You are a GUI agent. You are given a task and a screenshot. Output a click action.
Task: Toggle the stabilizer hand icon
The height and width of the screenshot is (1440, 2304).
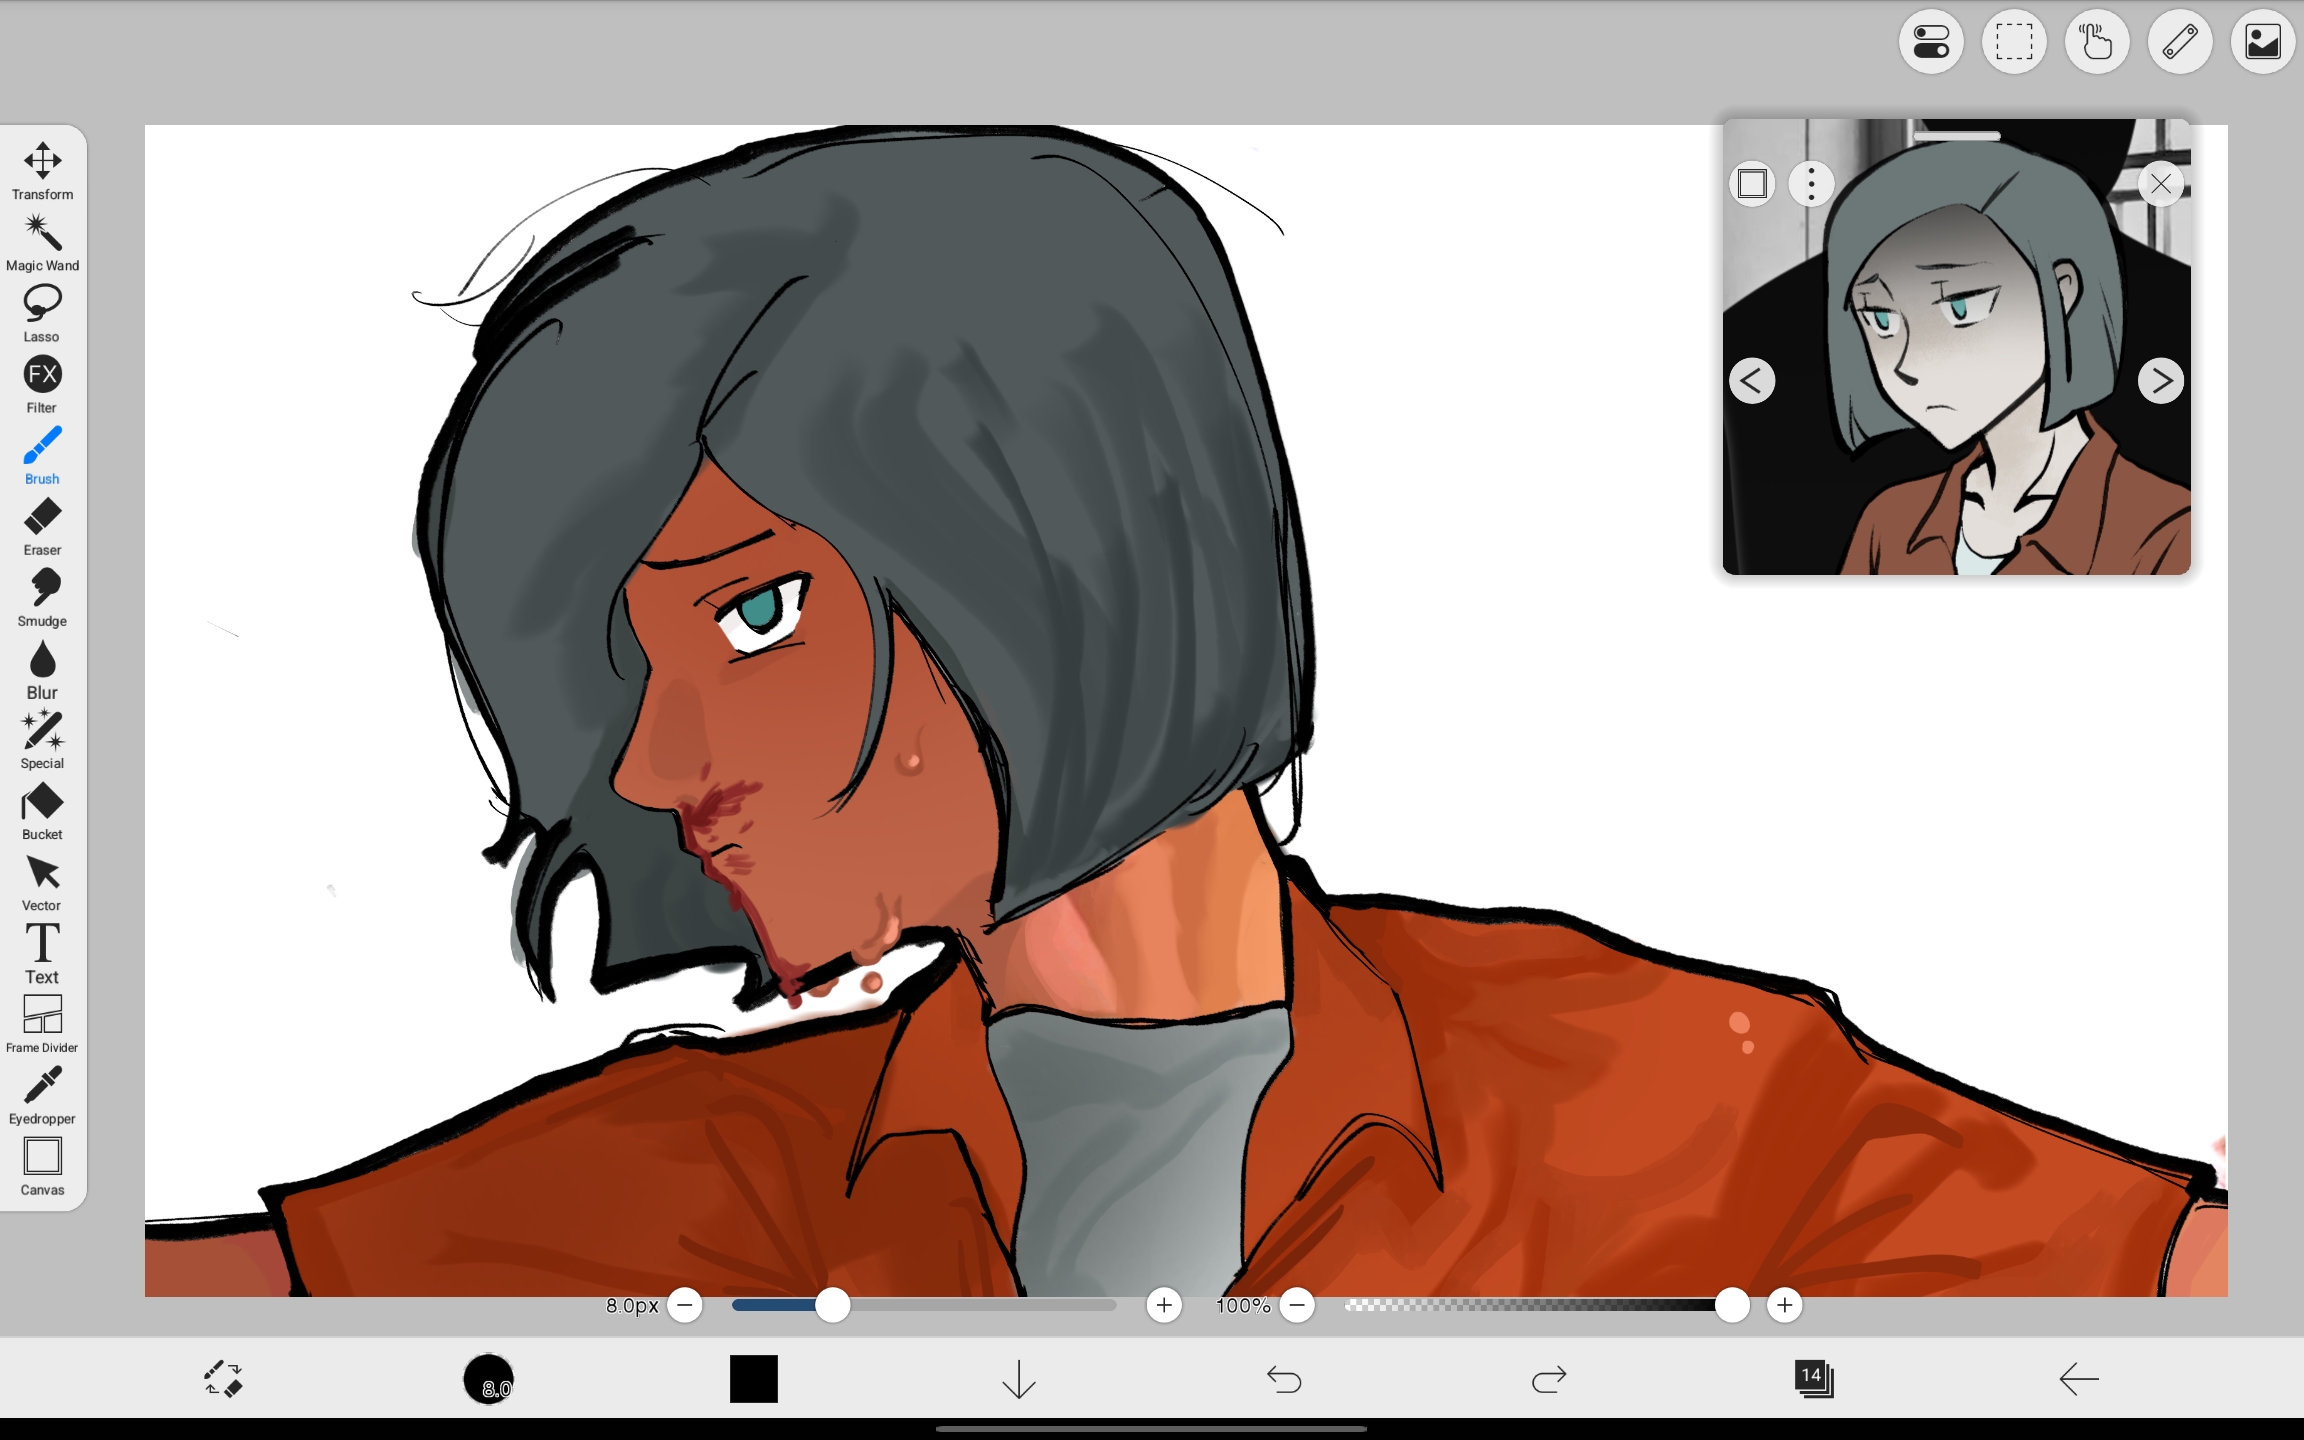(x=2097, y=42)
